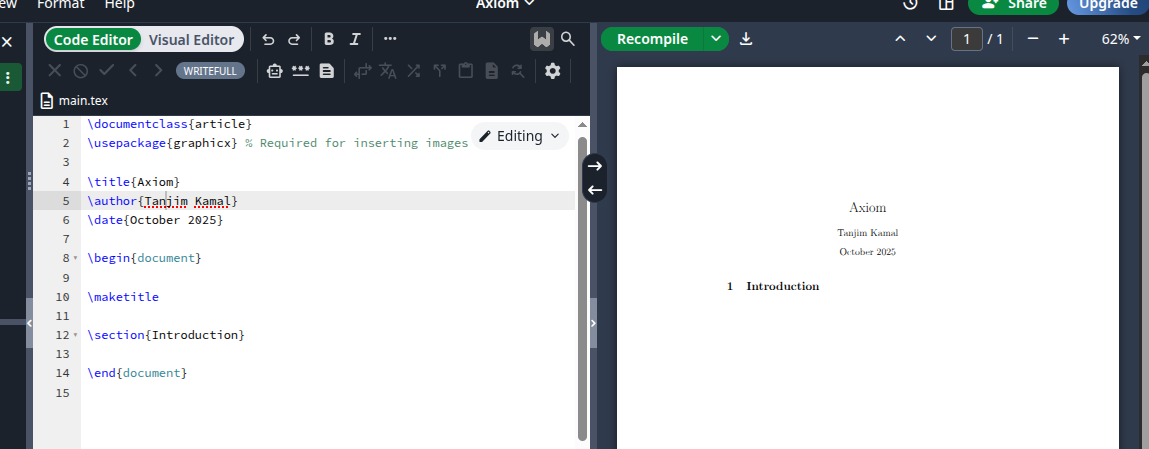Click the PDF page number field

tap(967, 39)
